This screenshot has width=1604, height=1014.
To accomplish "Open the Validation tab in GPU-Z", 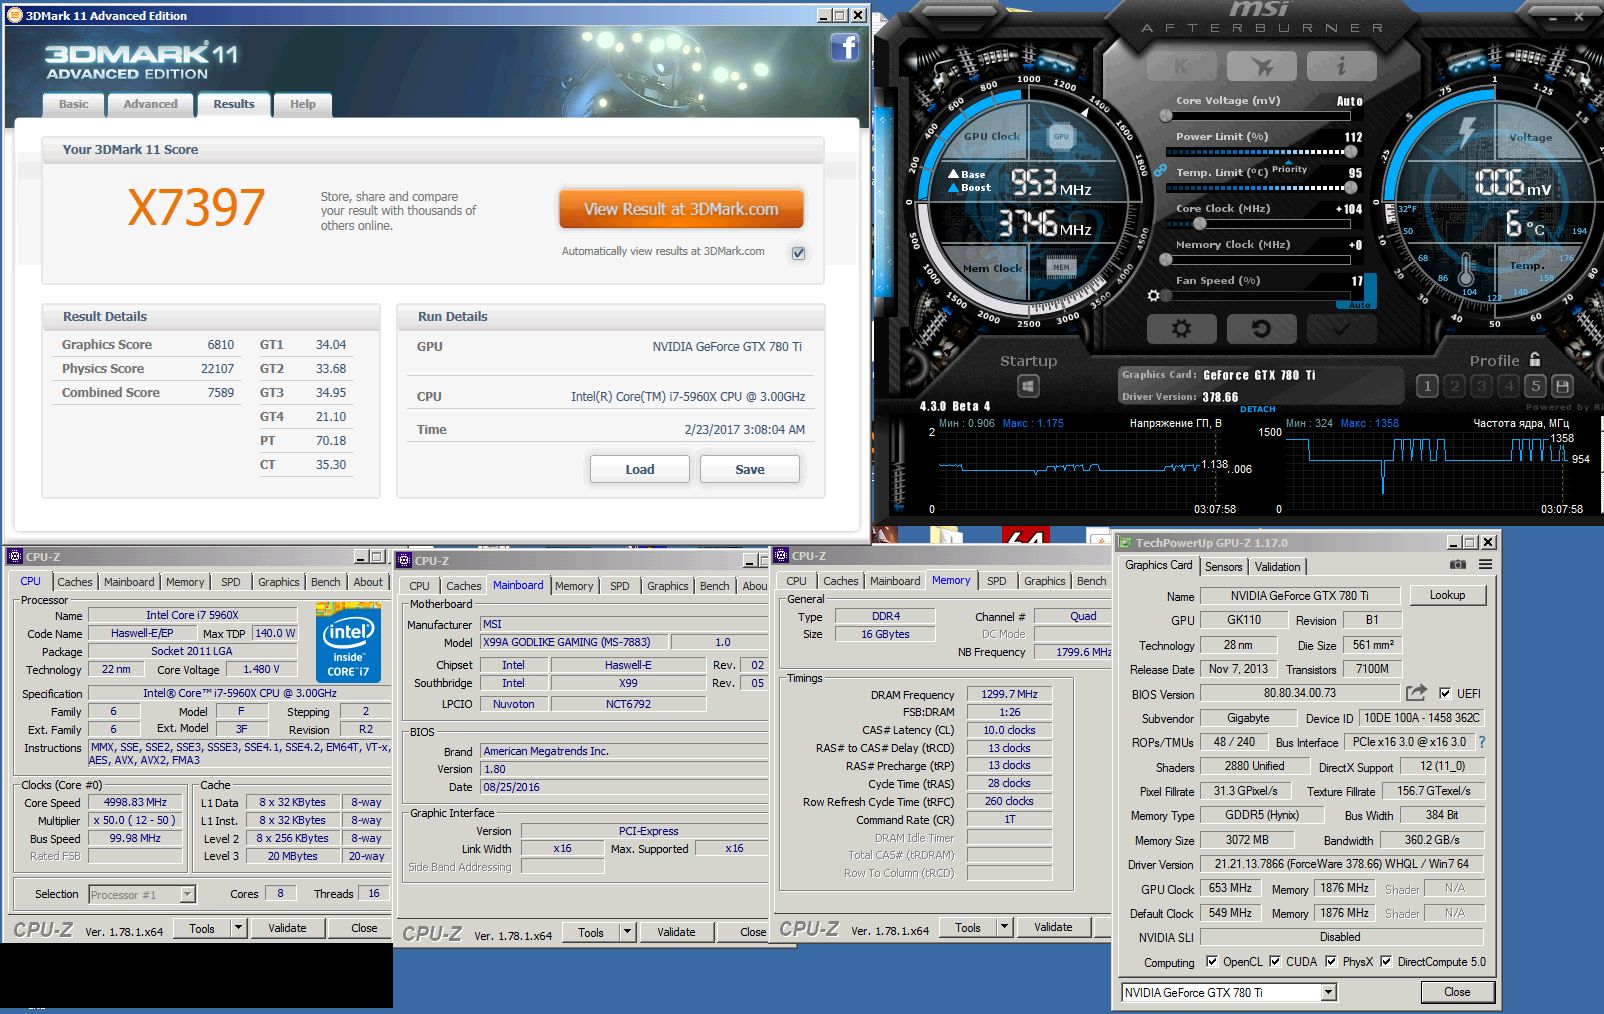I will click(1277, 567).
